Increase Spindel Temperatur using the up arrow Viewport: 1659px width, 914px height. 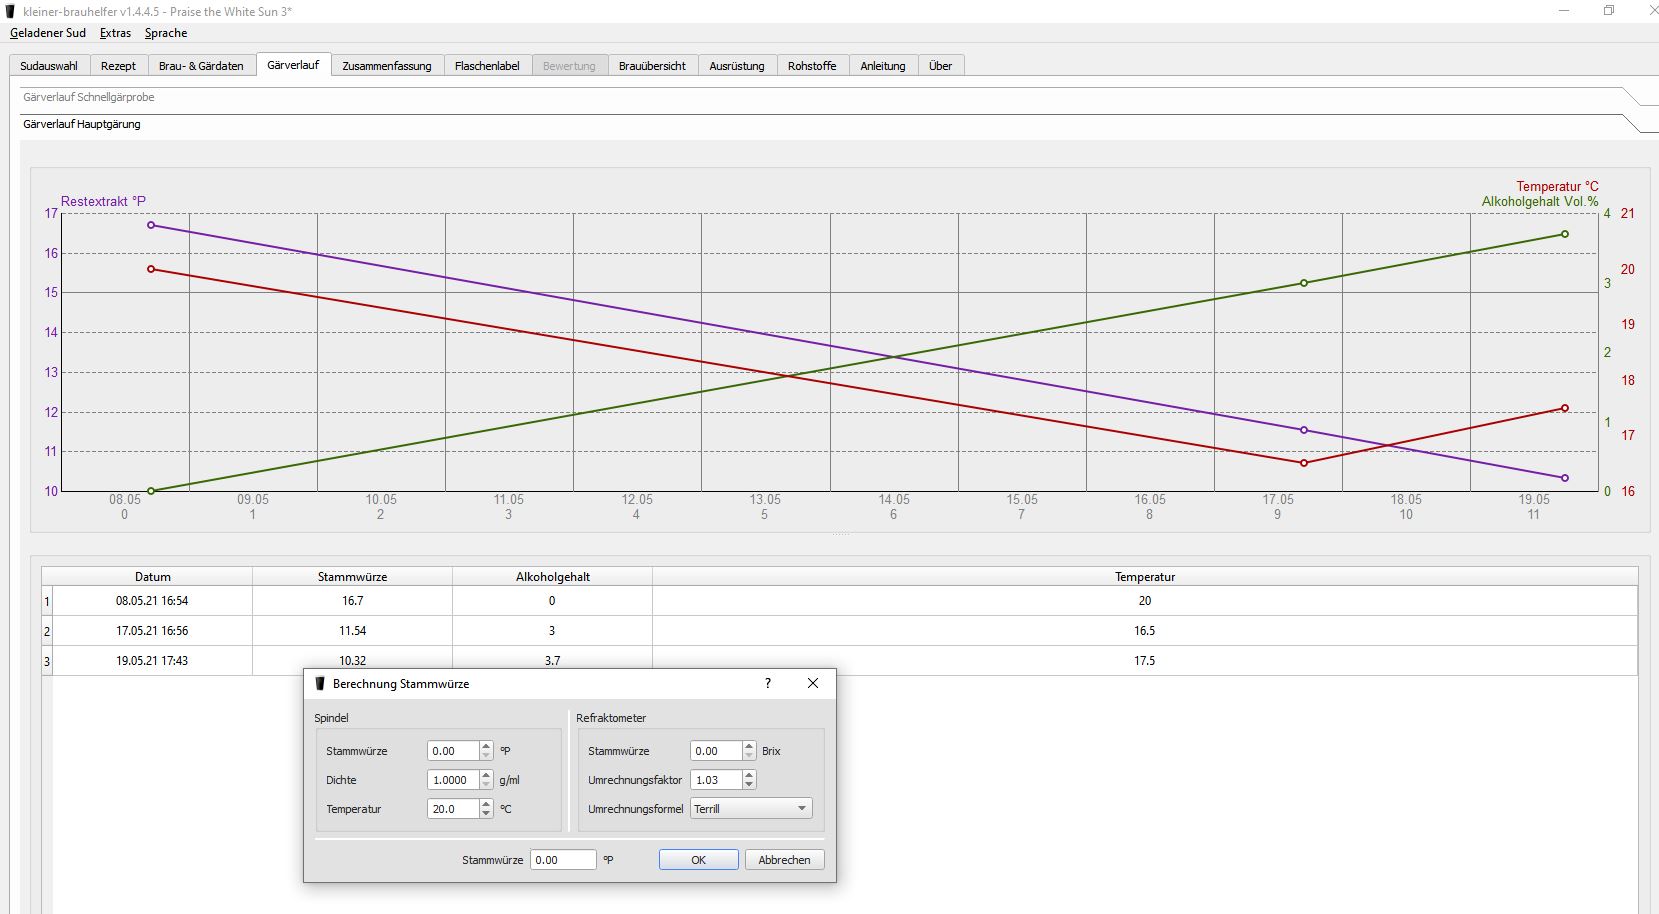tap(486, 804)
